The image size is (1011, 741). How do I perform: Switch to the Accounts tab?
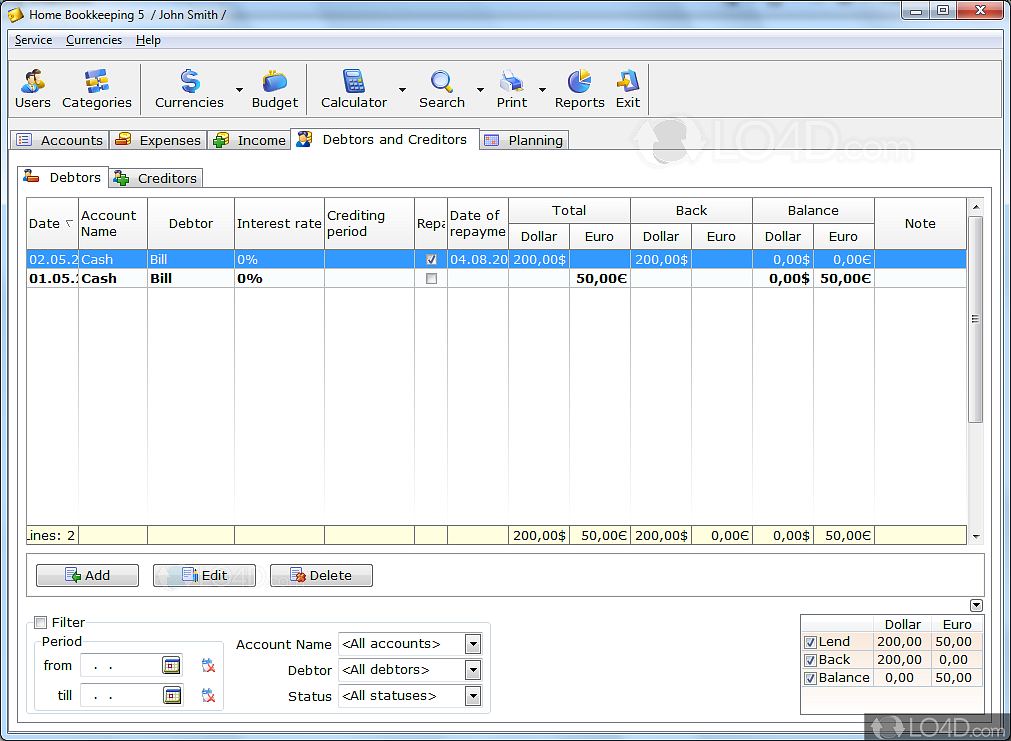(x=60, y=140)
